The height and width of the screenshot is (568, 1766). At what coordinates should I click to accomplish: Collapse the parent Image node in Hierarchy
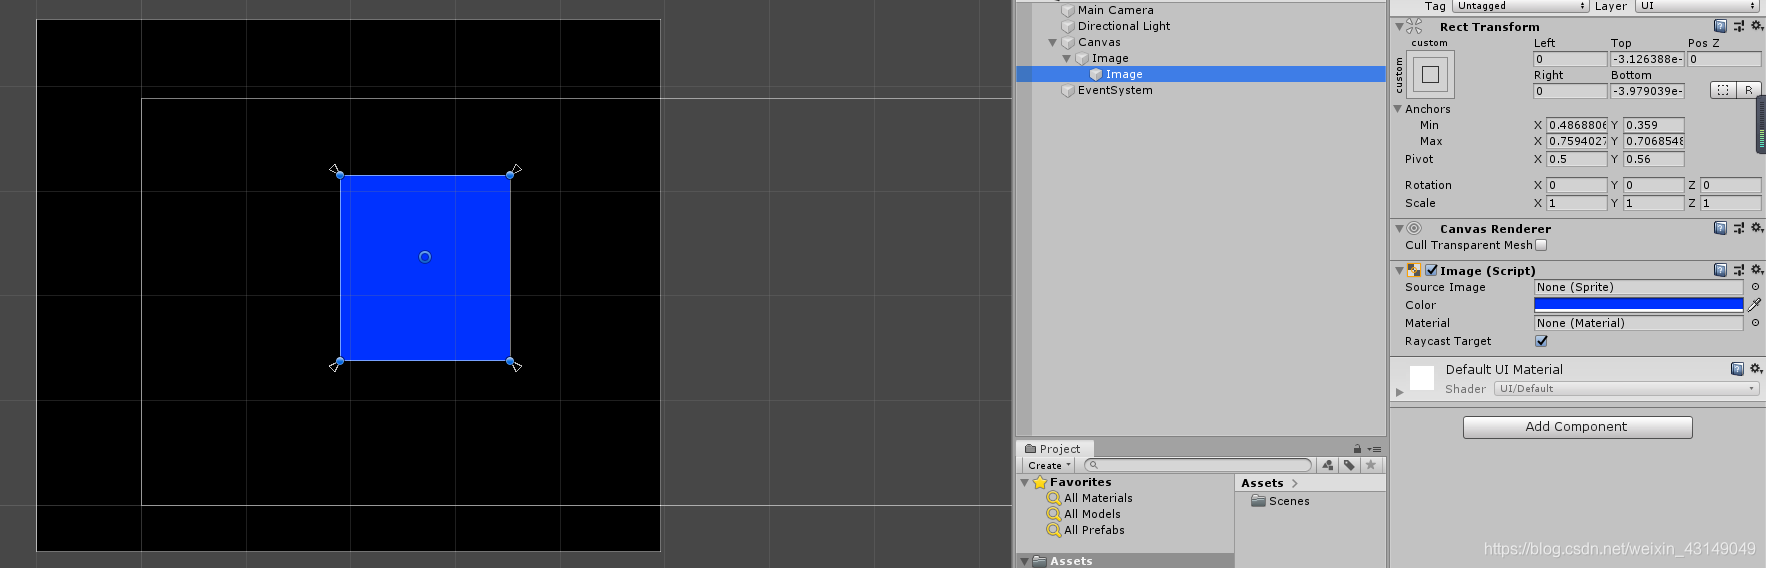1066,58
